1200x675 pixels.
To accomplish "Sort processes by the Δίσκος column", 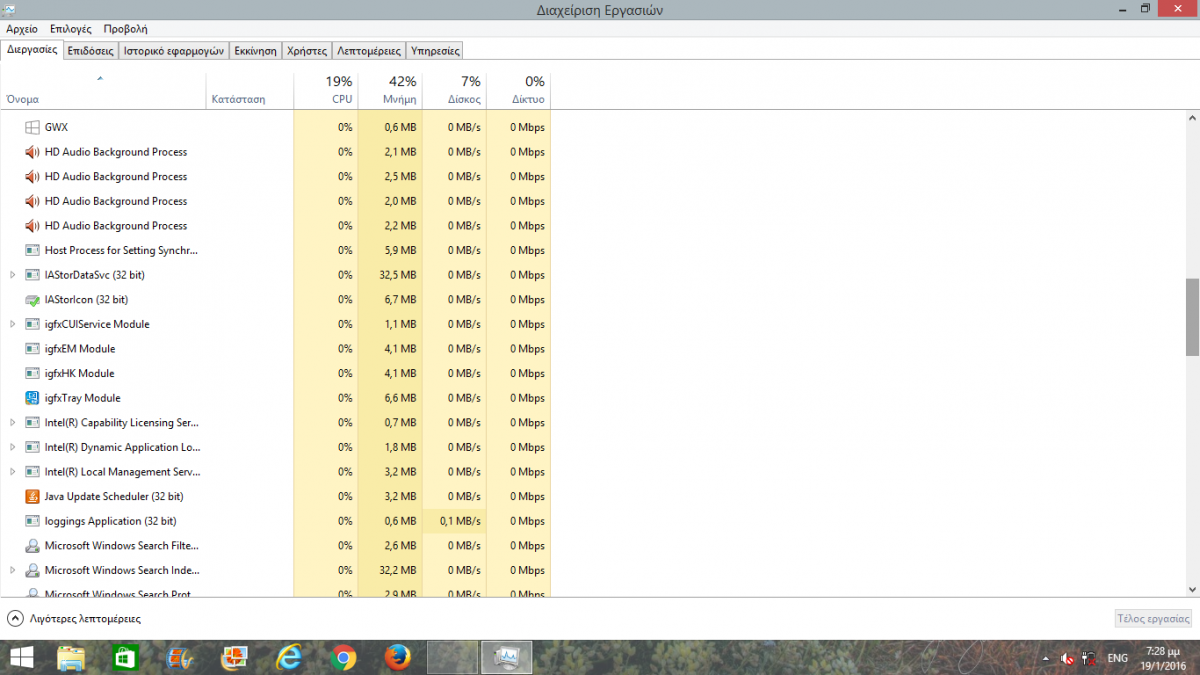I will 454,90.
